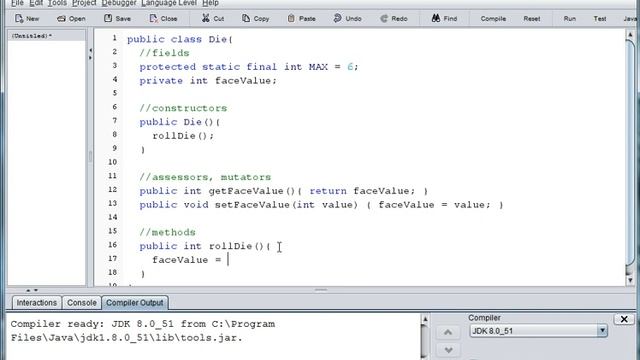
Task: Click the setFaceValue(int value) line
Action: [321, 205]
